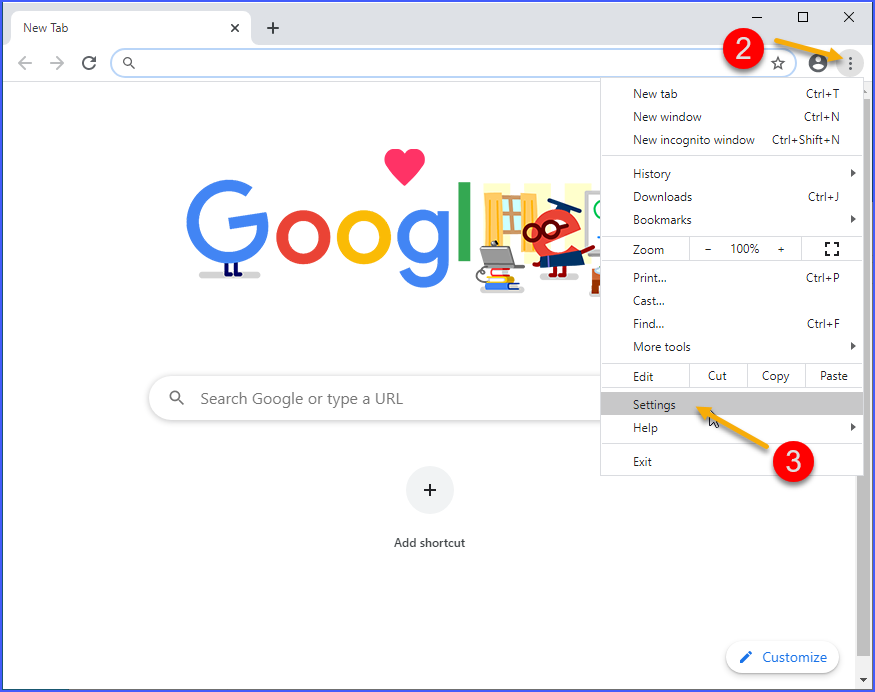Open a new tab with plus icon
The width and height of the screenshot is (875, 692).
pyautogui.click(x=273, y=27)
